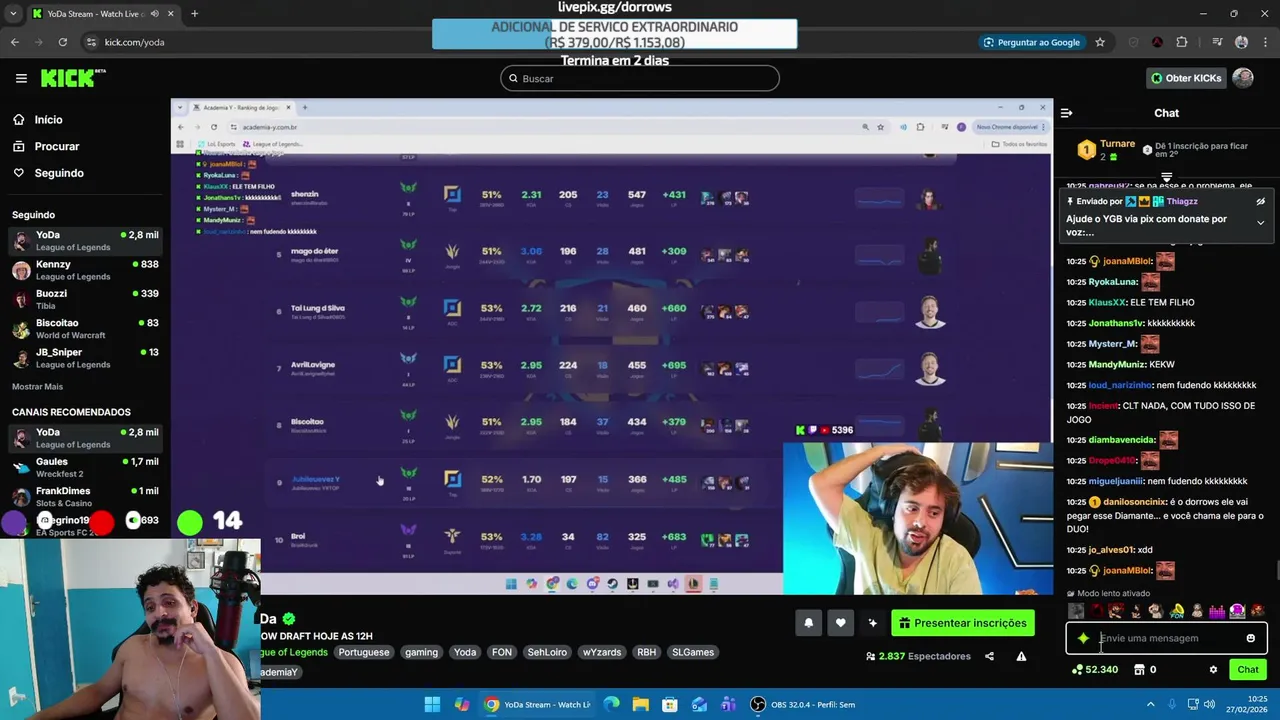Click the Portuguese tag
This screenshot has height=720, width=1280.
363,652
